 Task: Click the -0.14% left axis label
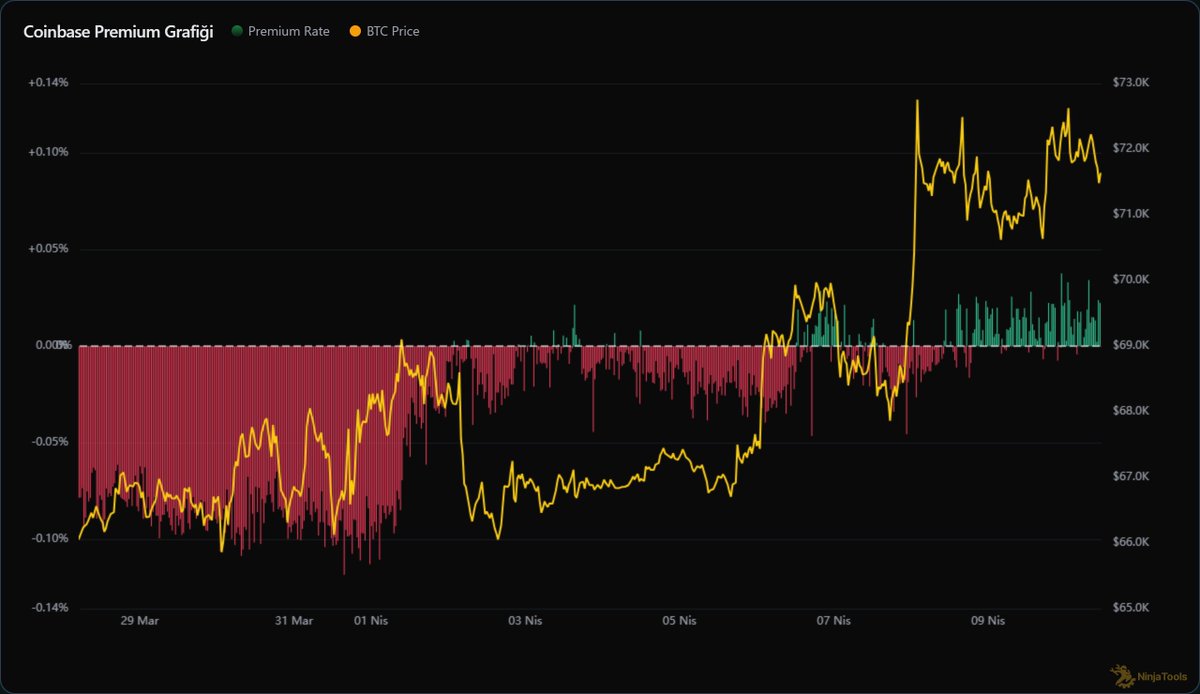pos(49,607)
